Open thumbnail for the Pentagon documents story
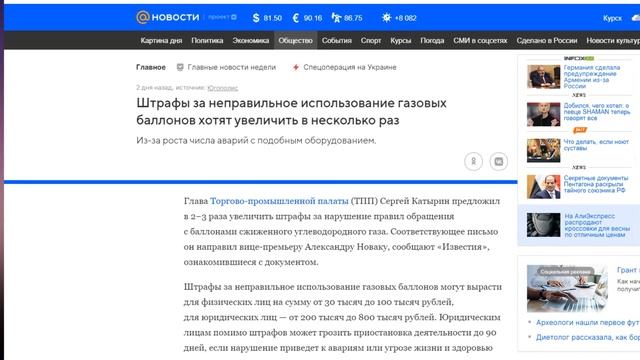 (543, 187)
